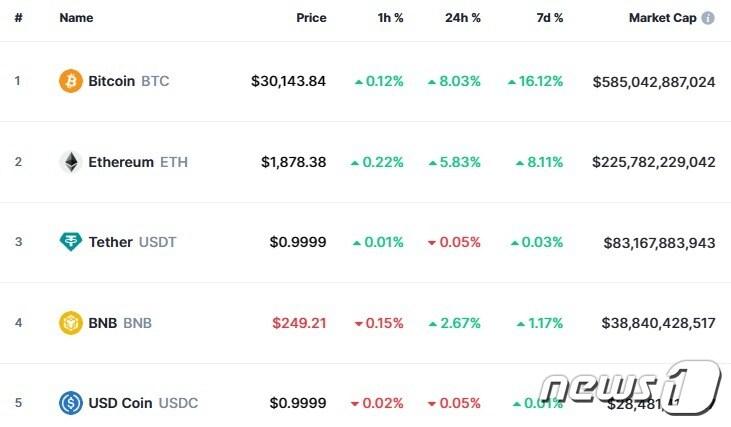This screenshot has width=731, height=427.
Task: Click Bitcoin's price $30,143.84
Action: click(288, 81)
